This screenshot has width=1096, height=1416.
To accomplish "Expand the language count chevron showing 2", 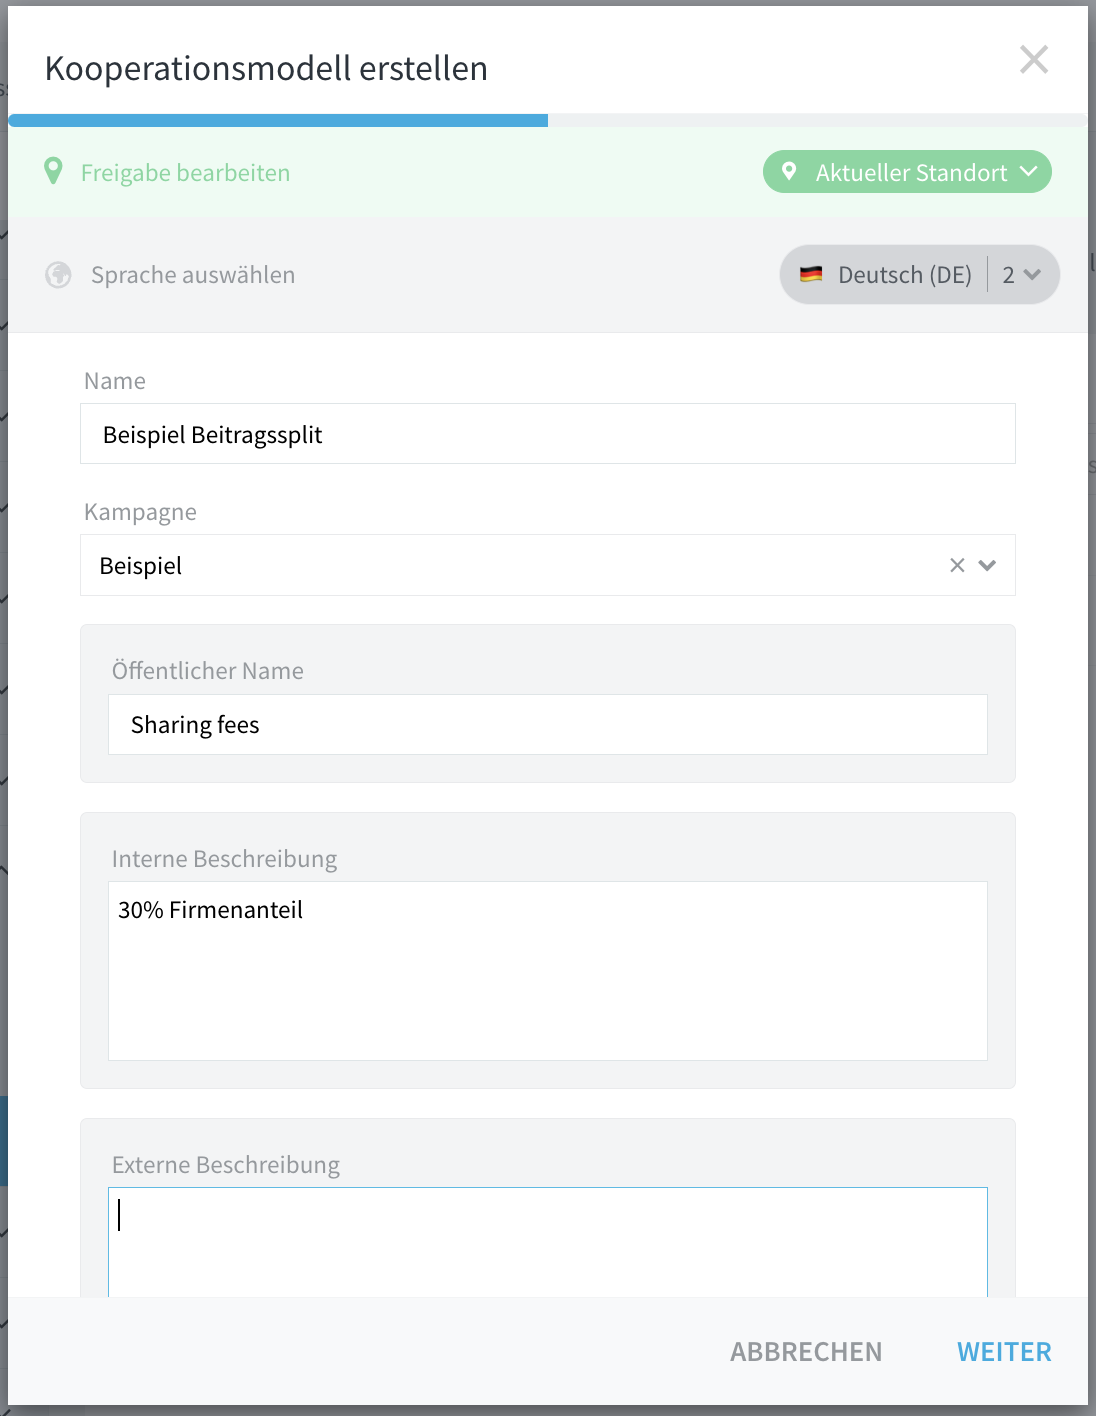I will tap(1023, 274).
